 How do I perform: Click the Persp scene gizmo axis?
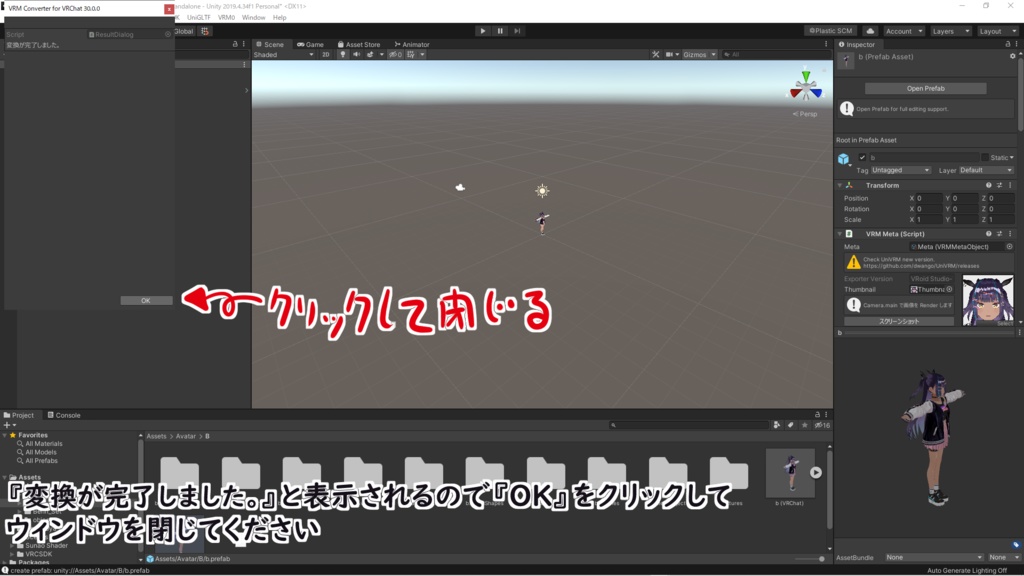tap(806, 113)
